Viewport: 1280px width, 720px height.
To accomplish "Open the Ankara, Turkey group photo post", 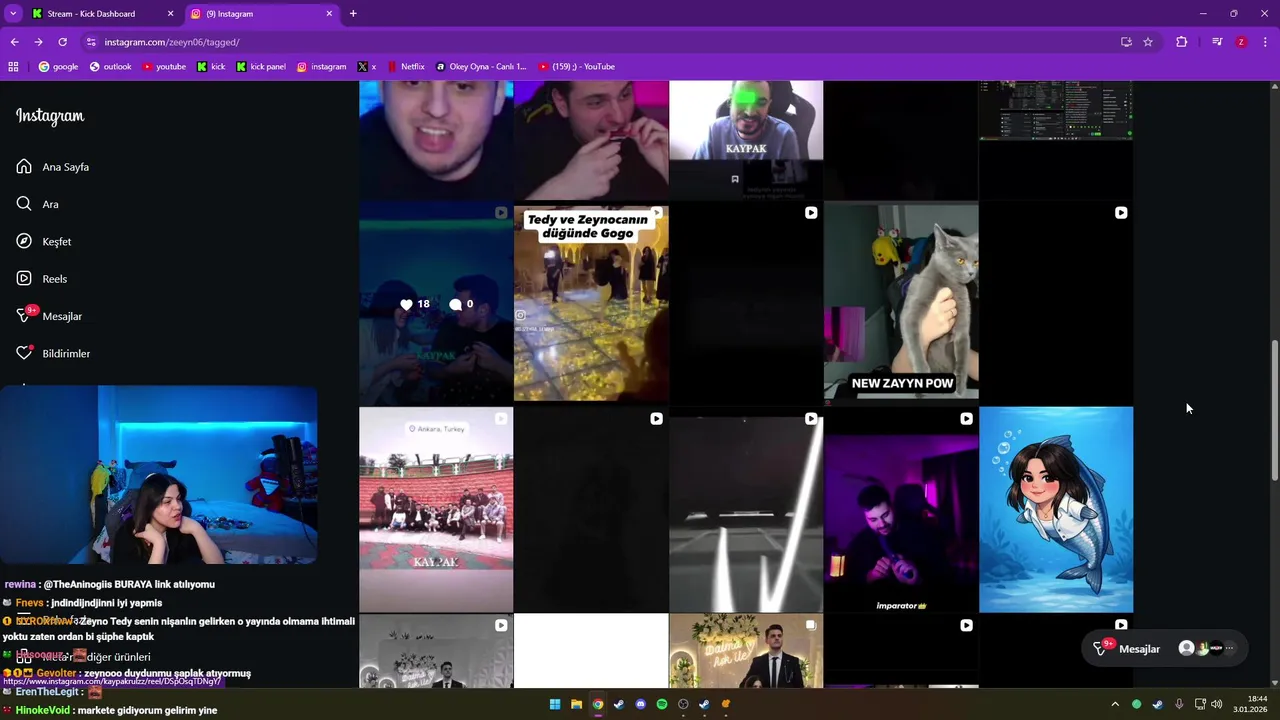I will coord(436,509).
